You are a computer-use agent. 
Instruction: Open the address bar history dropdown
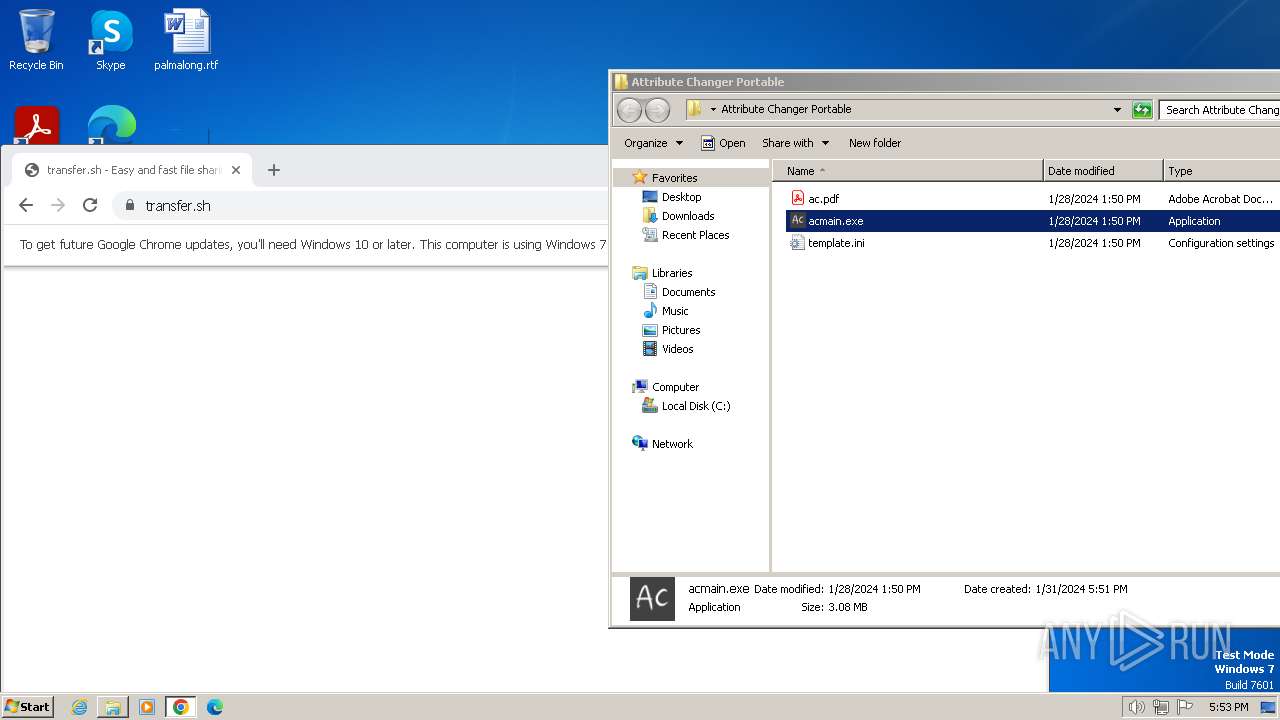[x=1117, y=110]
